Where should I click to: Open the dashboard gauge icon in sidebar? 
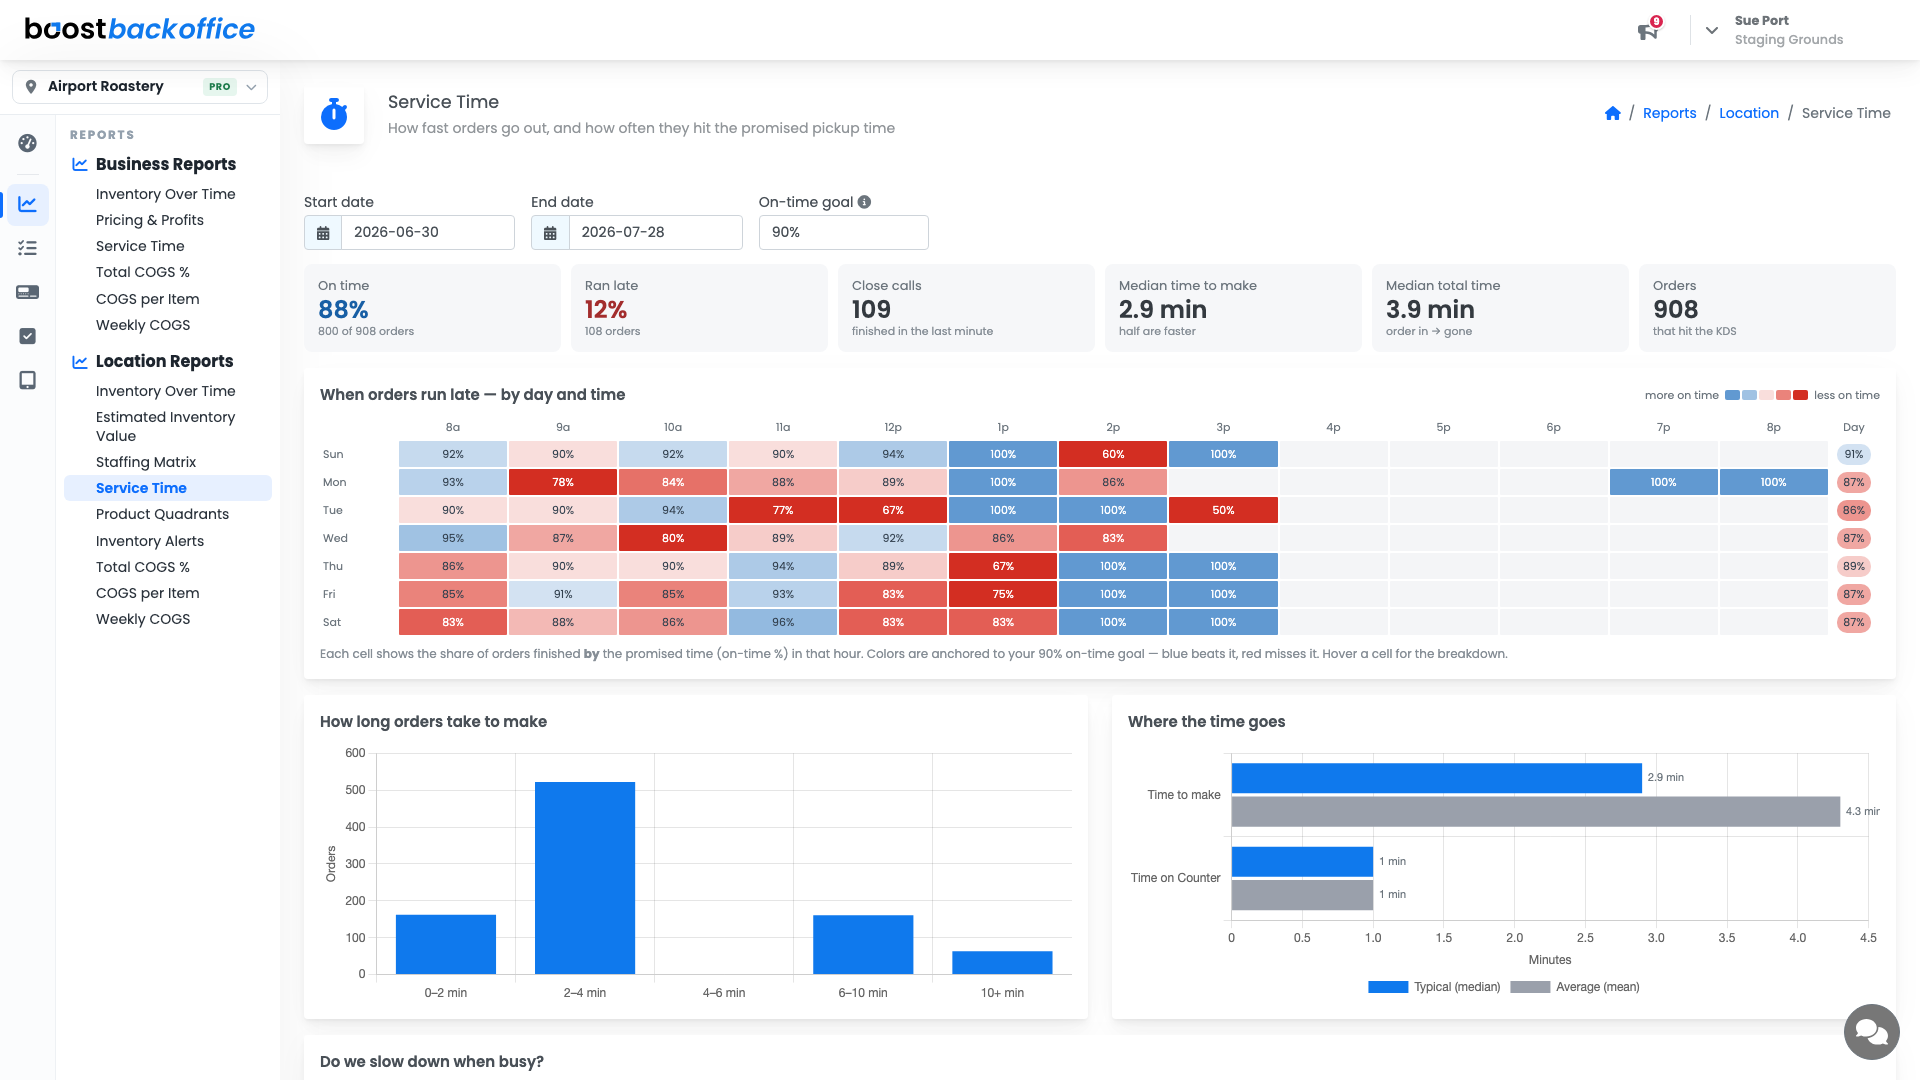click(x=28, y=143)
